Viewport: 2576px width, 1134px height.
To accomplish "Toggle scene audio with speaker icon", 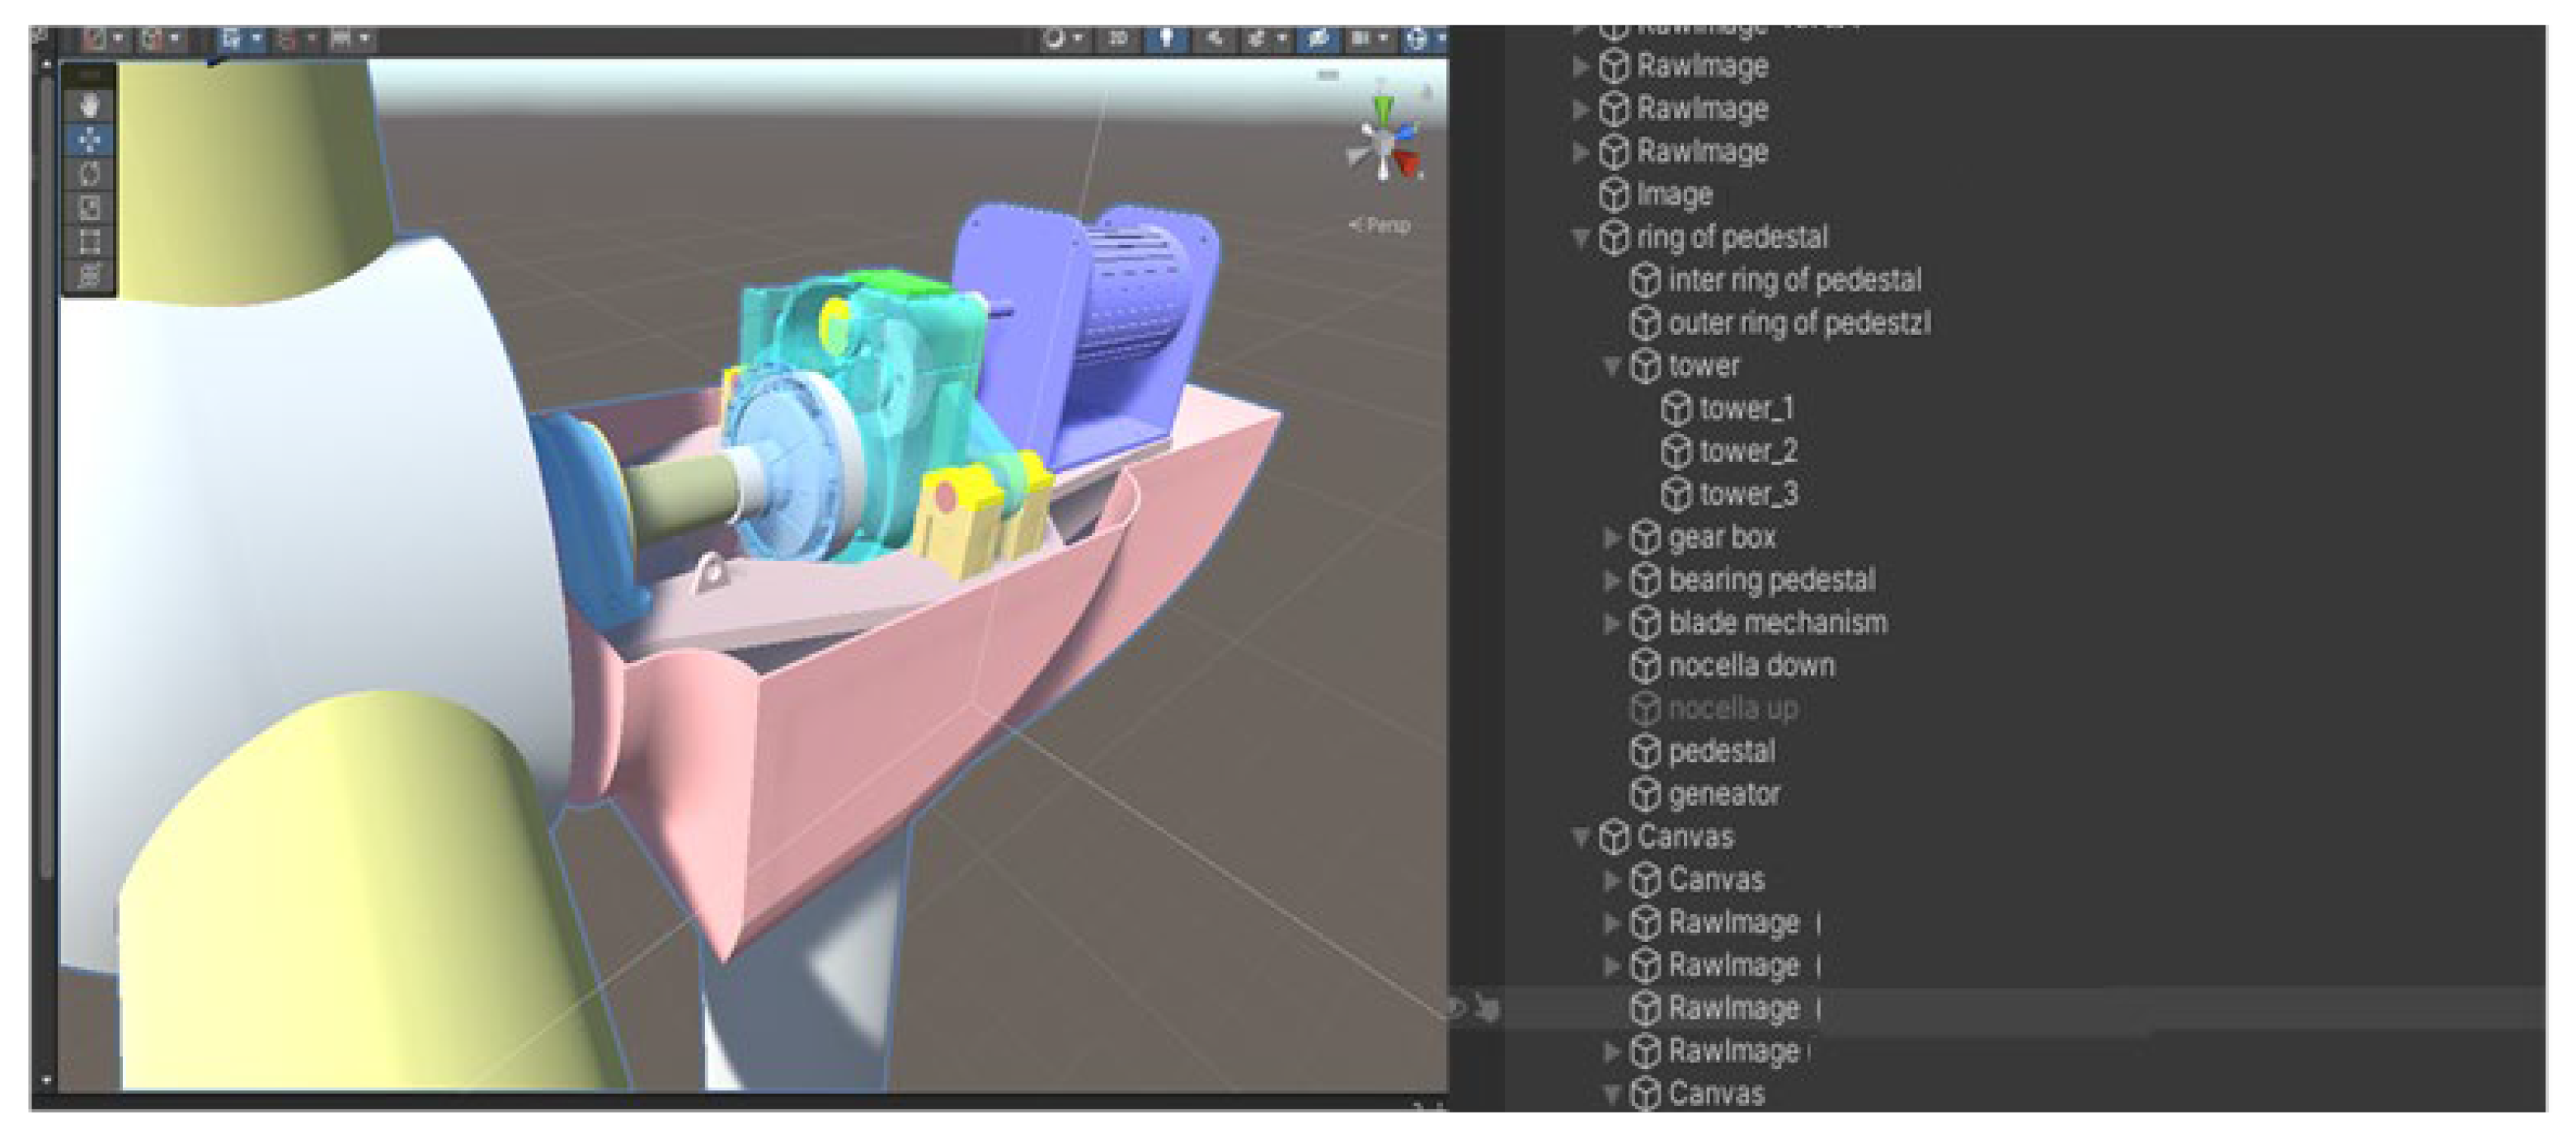I will point(1214,38).
